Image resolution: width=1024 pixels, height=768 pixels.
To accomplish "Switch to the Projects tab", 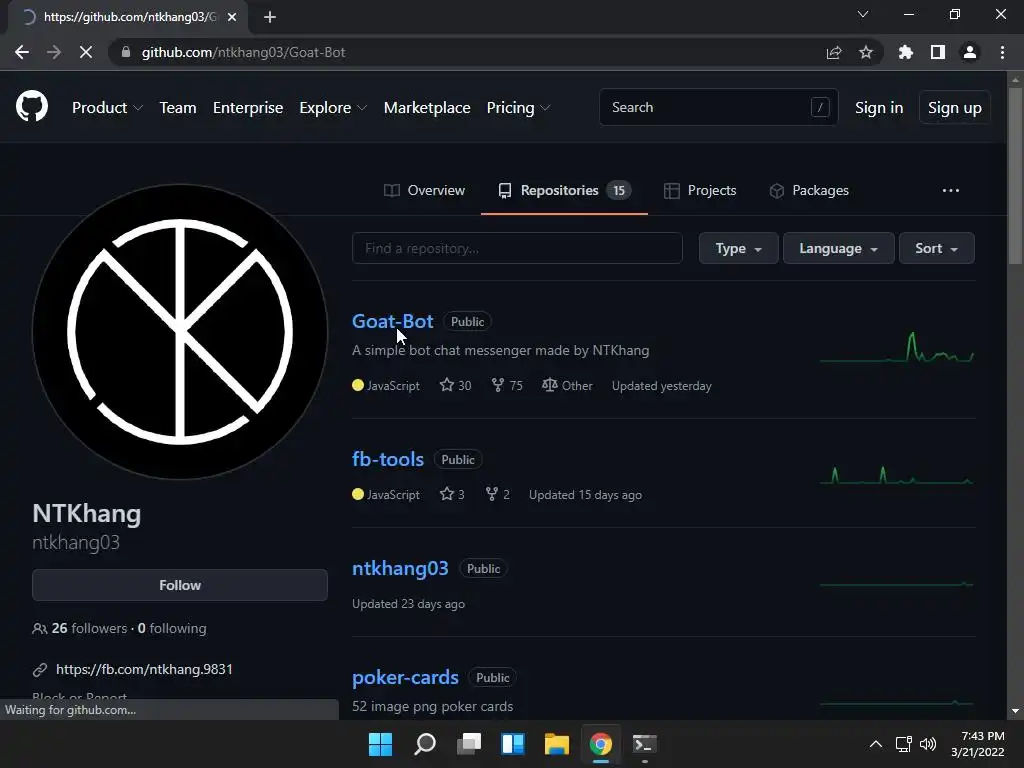I will pos(699,190).
